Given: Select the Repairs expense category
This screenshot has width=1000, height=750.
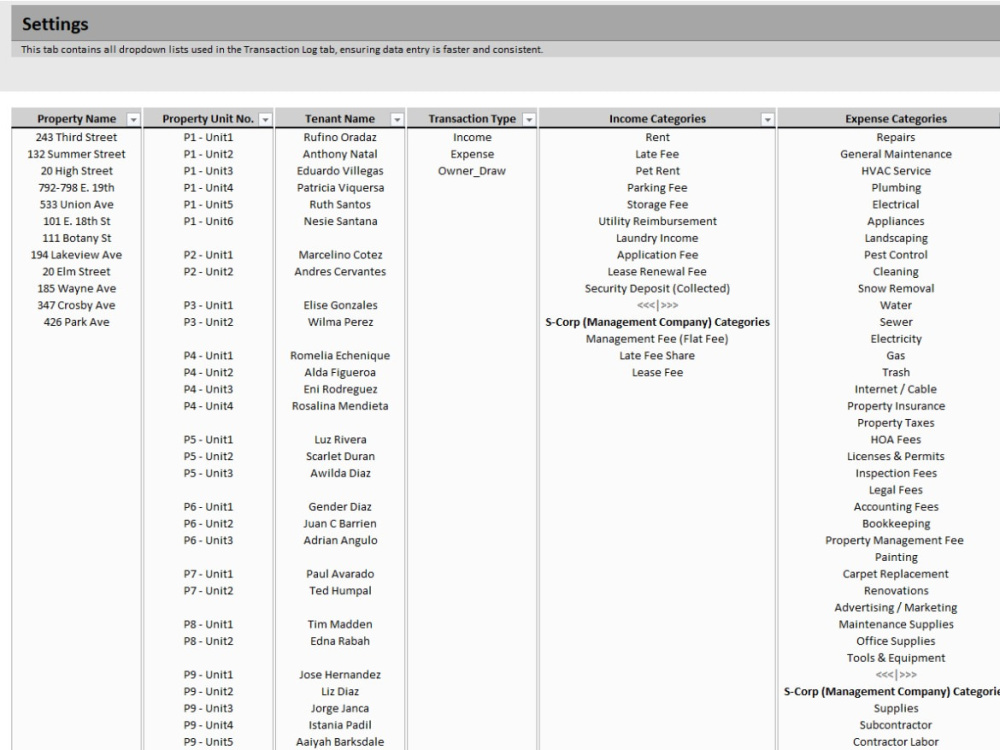Looking at the screenshot, I should point(895,137).
